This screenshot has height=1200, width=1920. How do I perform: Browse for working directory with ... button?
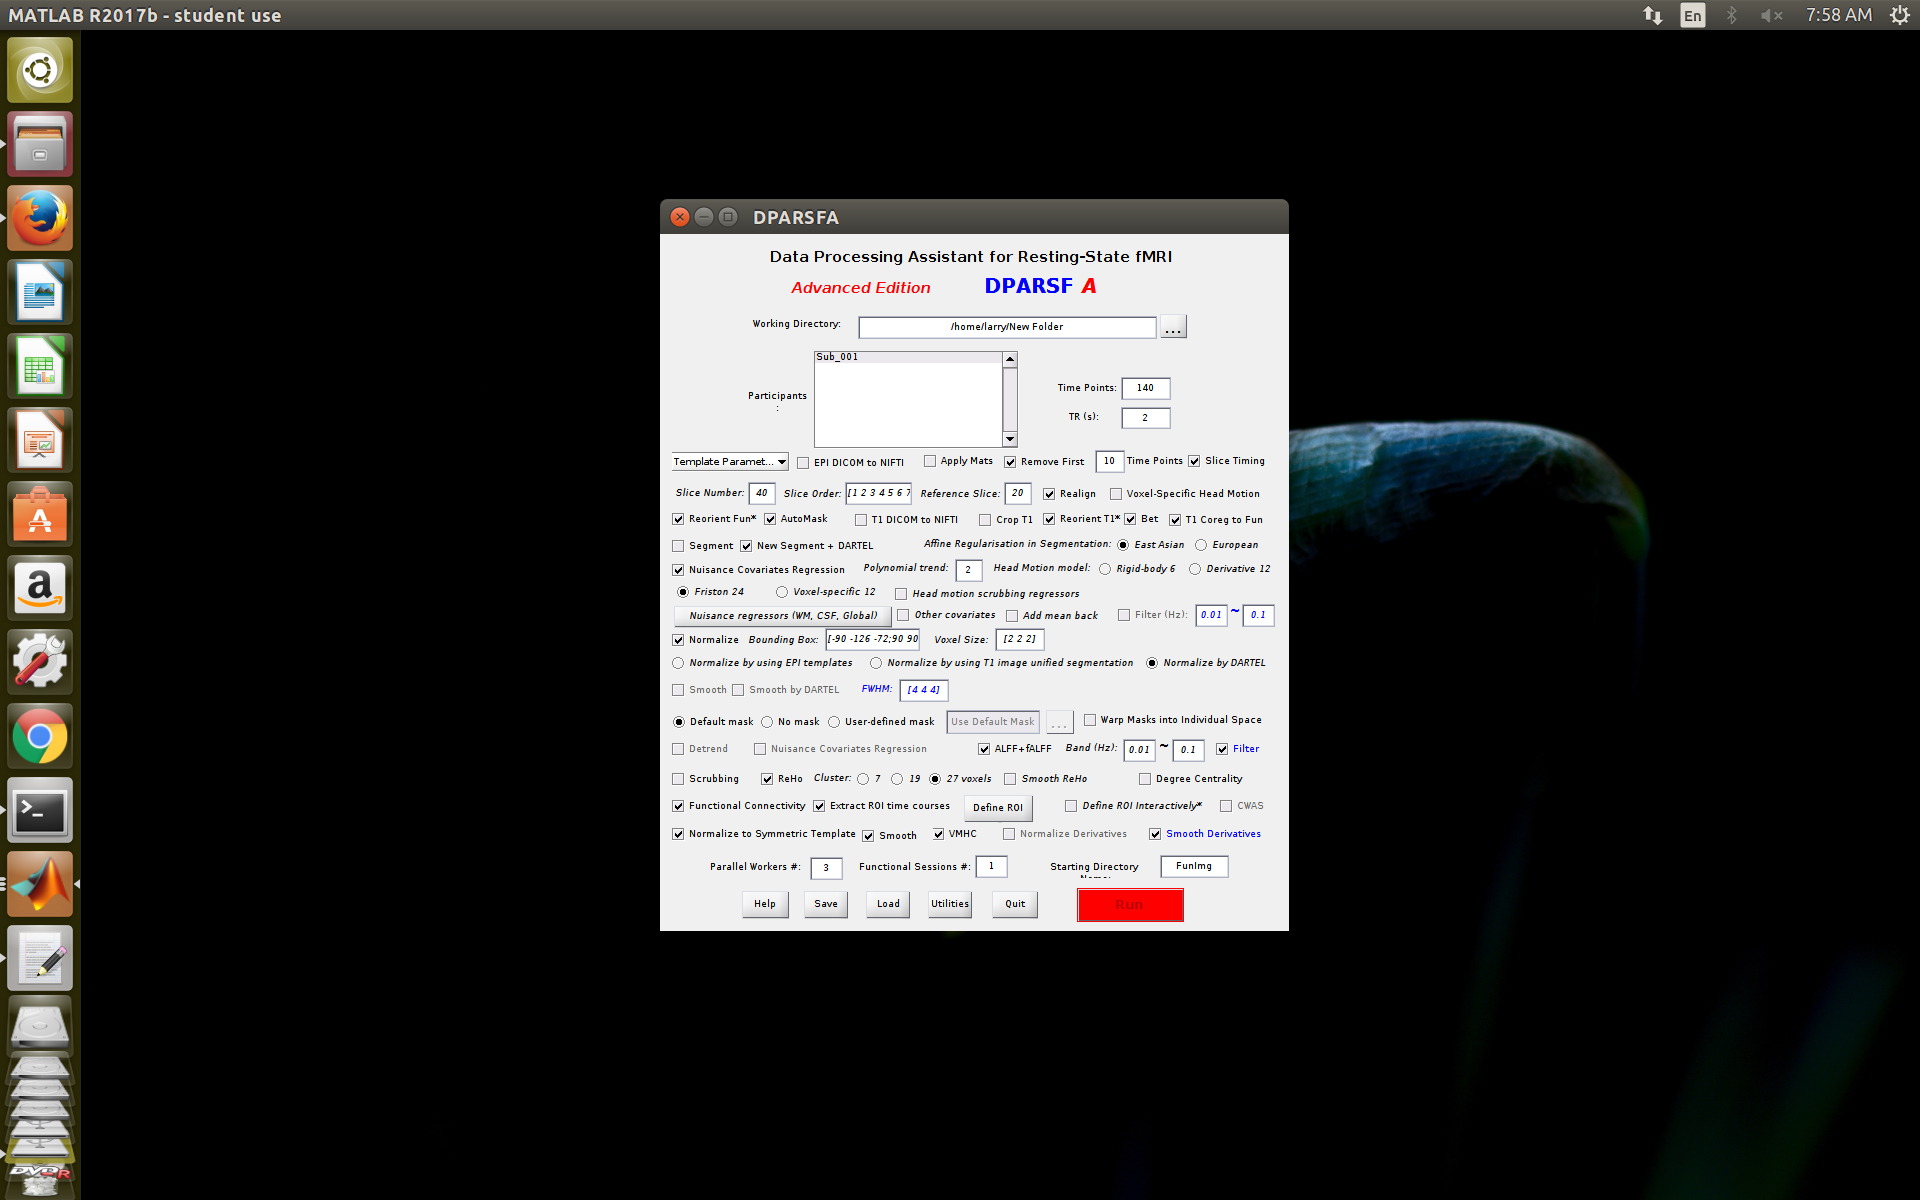click(1173, 327)
